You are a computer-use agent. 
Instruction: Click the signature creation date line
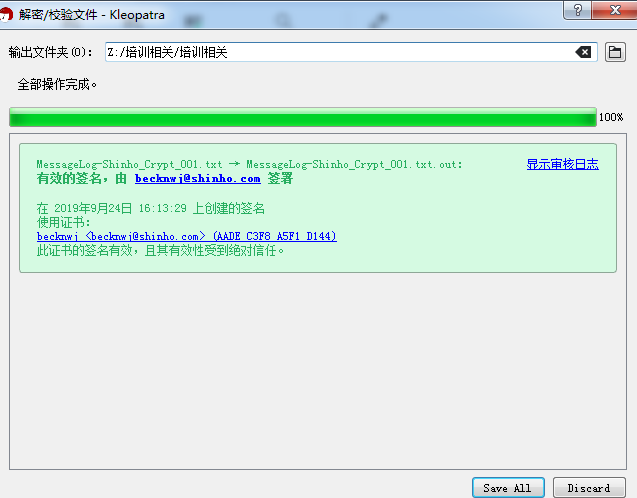[150, 208]
